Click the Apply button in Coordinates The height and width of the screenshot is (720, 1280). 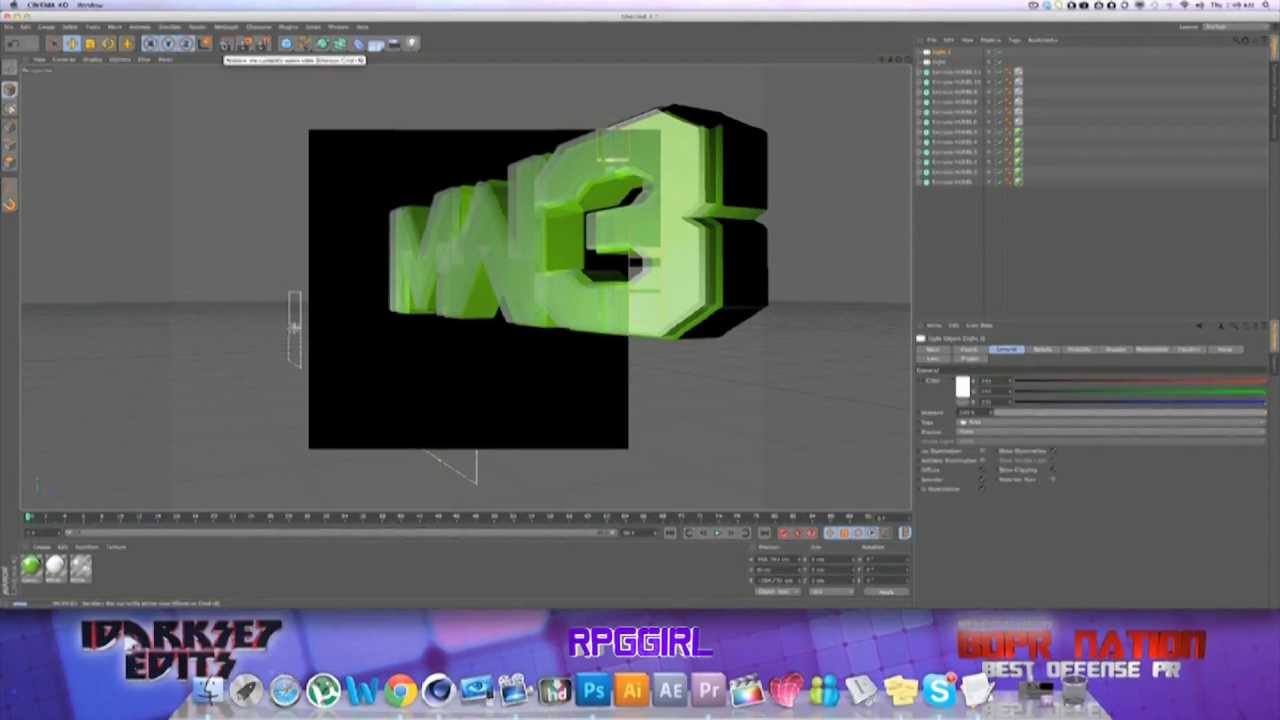coord(886,592)
